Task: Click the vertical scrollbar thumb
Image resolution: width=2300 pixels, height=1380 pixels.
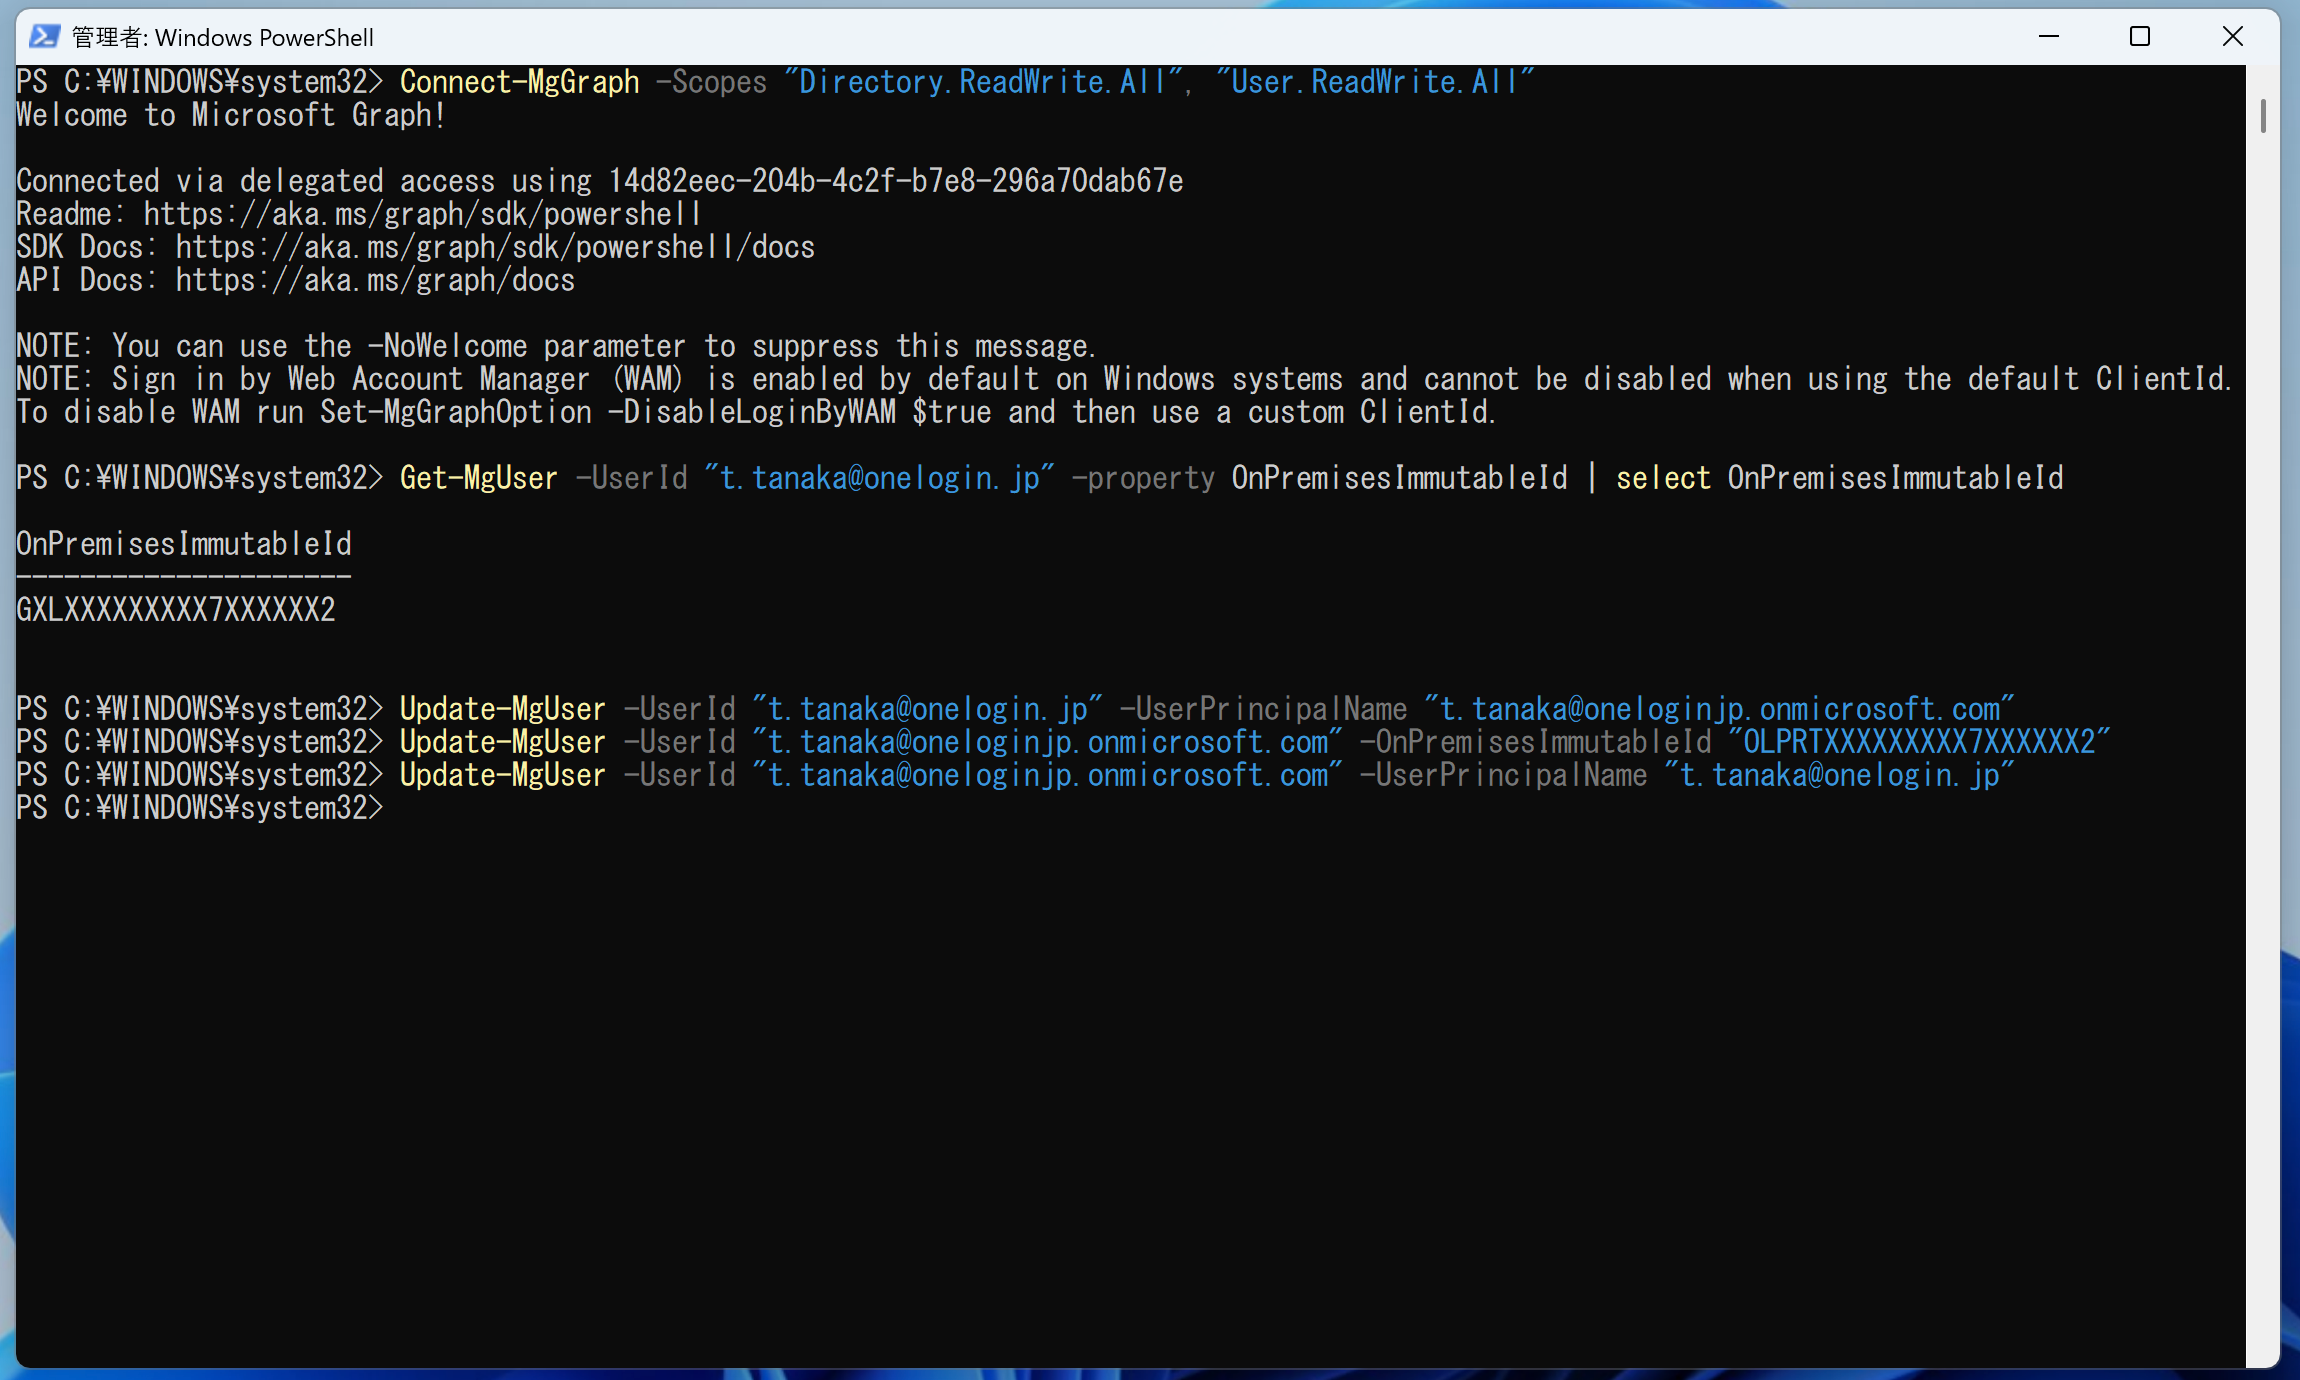Action: [2263, 116]
